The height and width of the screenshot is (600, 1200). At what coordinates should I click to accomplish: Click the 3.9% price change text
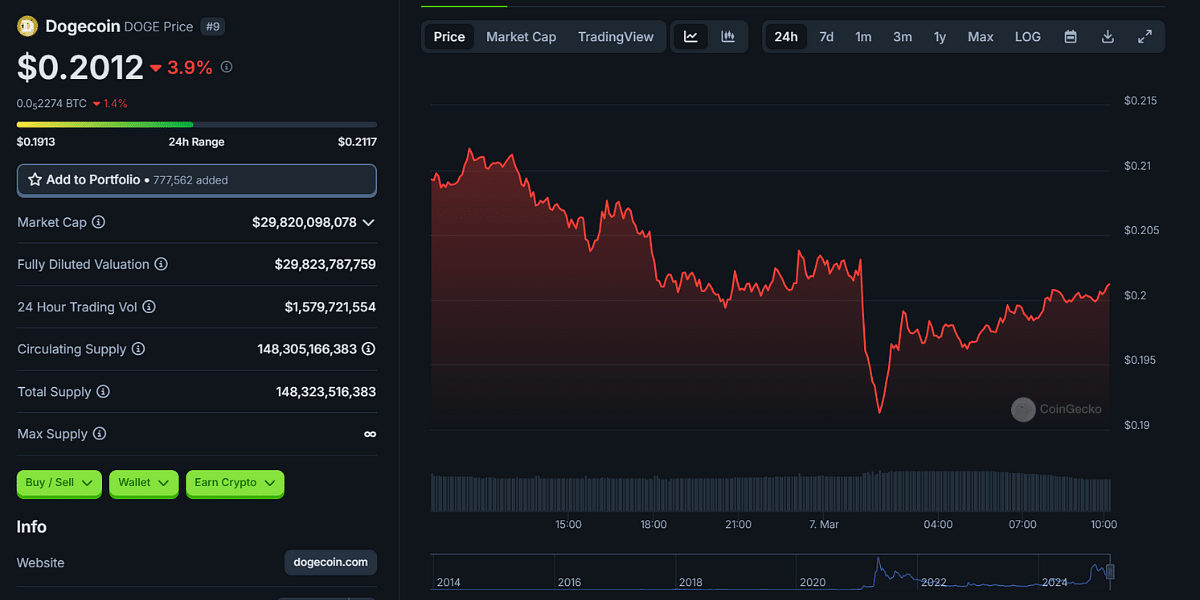(190, 67)
